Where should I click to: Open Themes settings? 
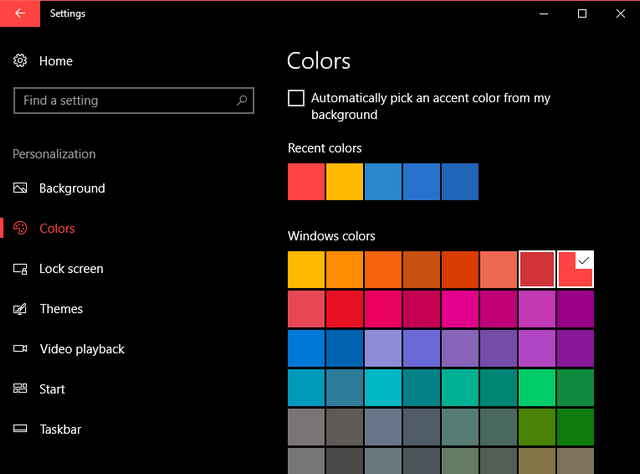click(61, 309)
